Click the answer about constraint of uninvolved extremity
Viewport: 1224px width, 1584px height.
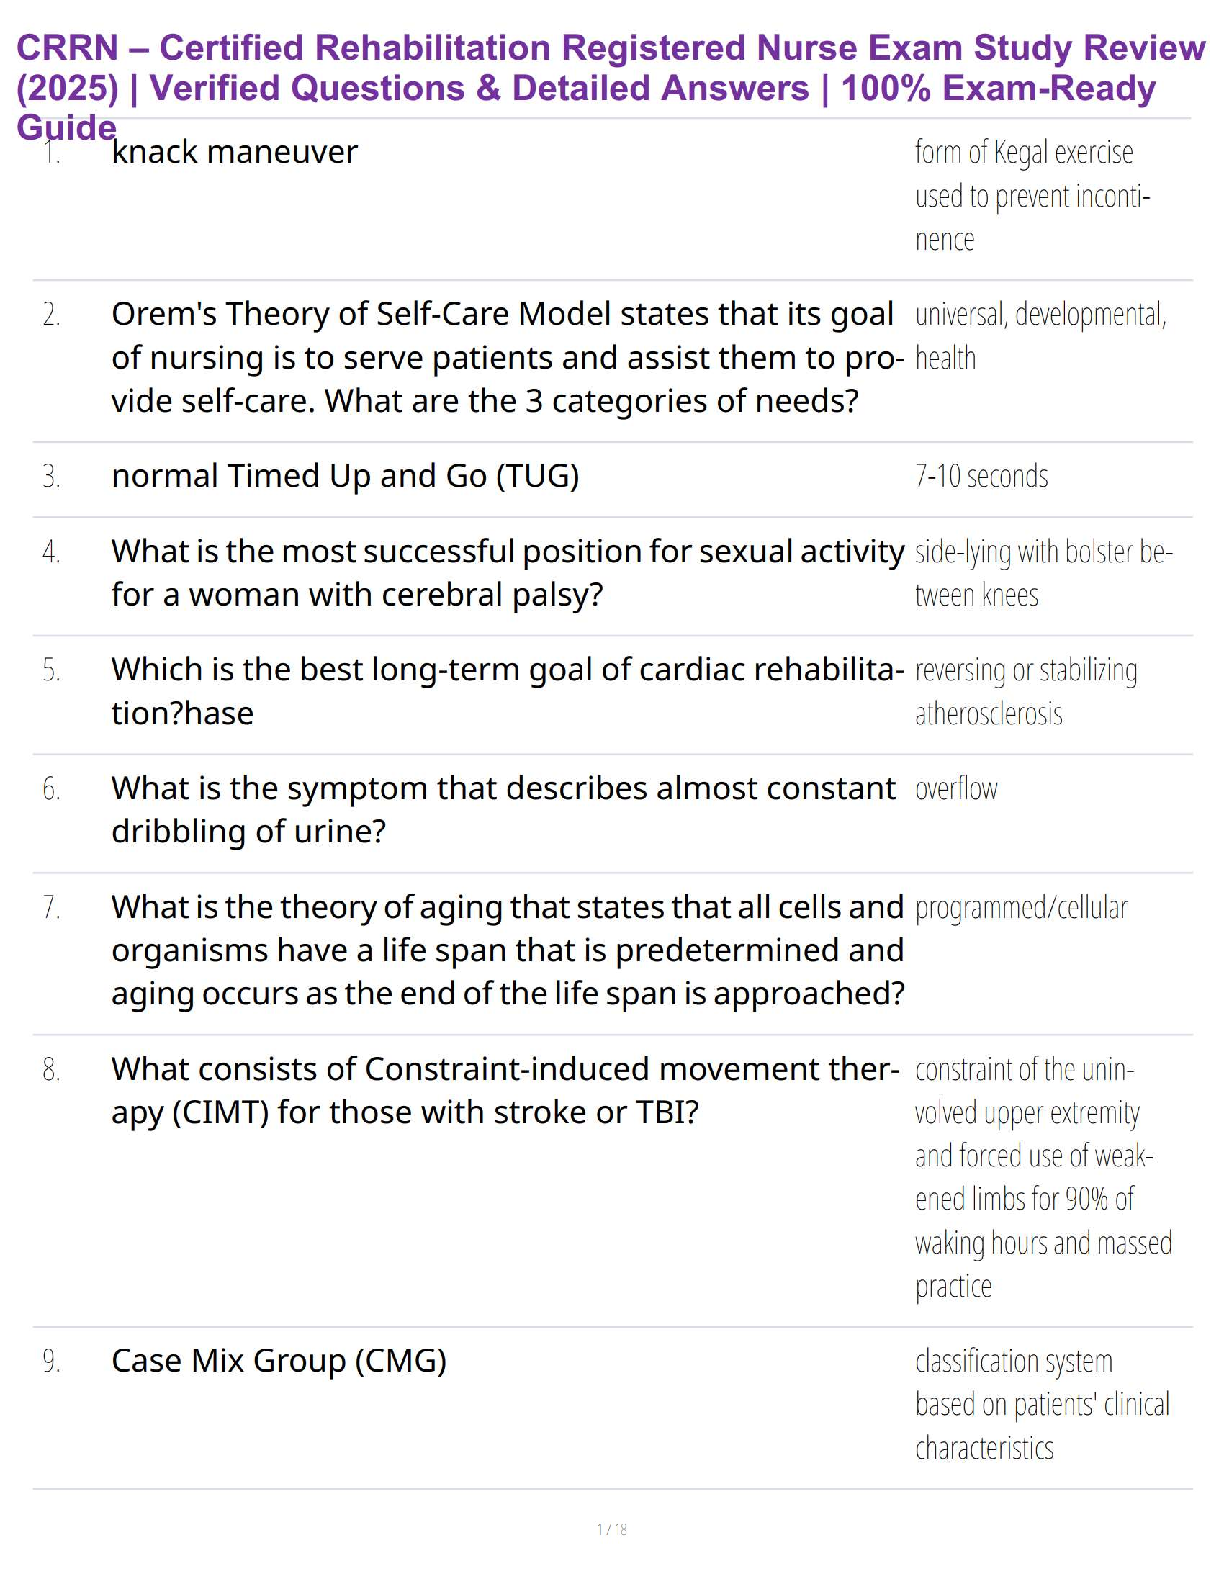(x=1040, y=1177)
